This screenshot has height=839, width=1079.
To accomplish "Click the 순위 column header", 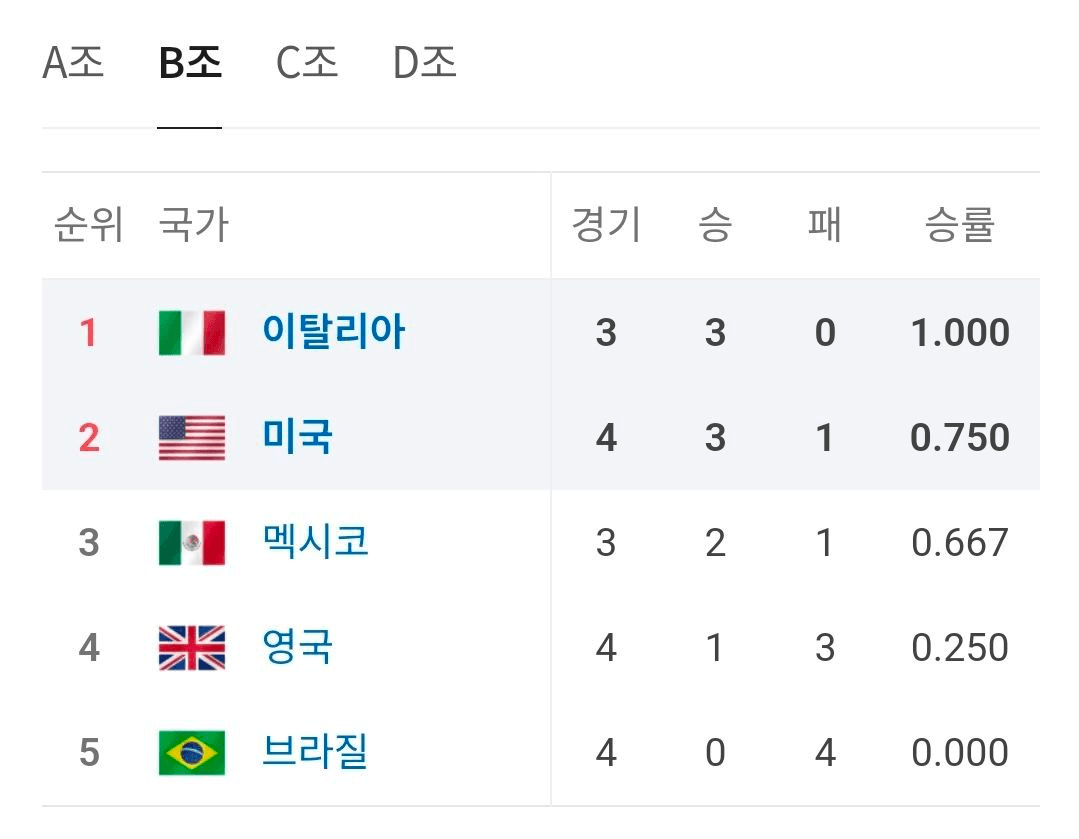I will point(88,226).
